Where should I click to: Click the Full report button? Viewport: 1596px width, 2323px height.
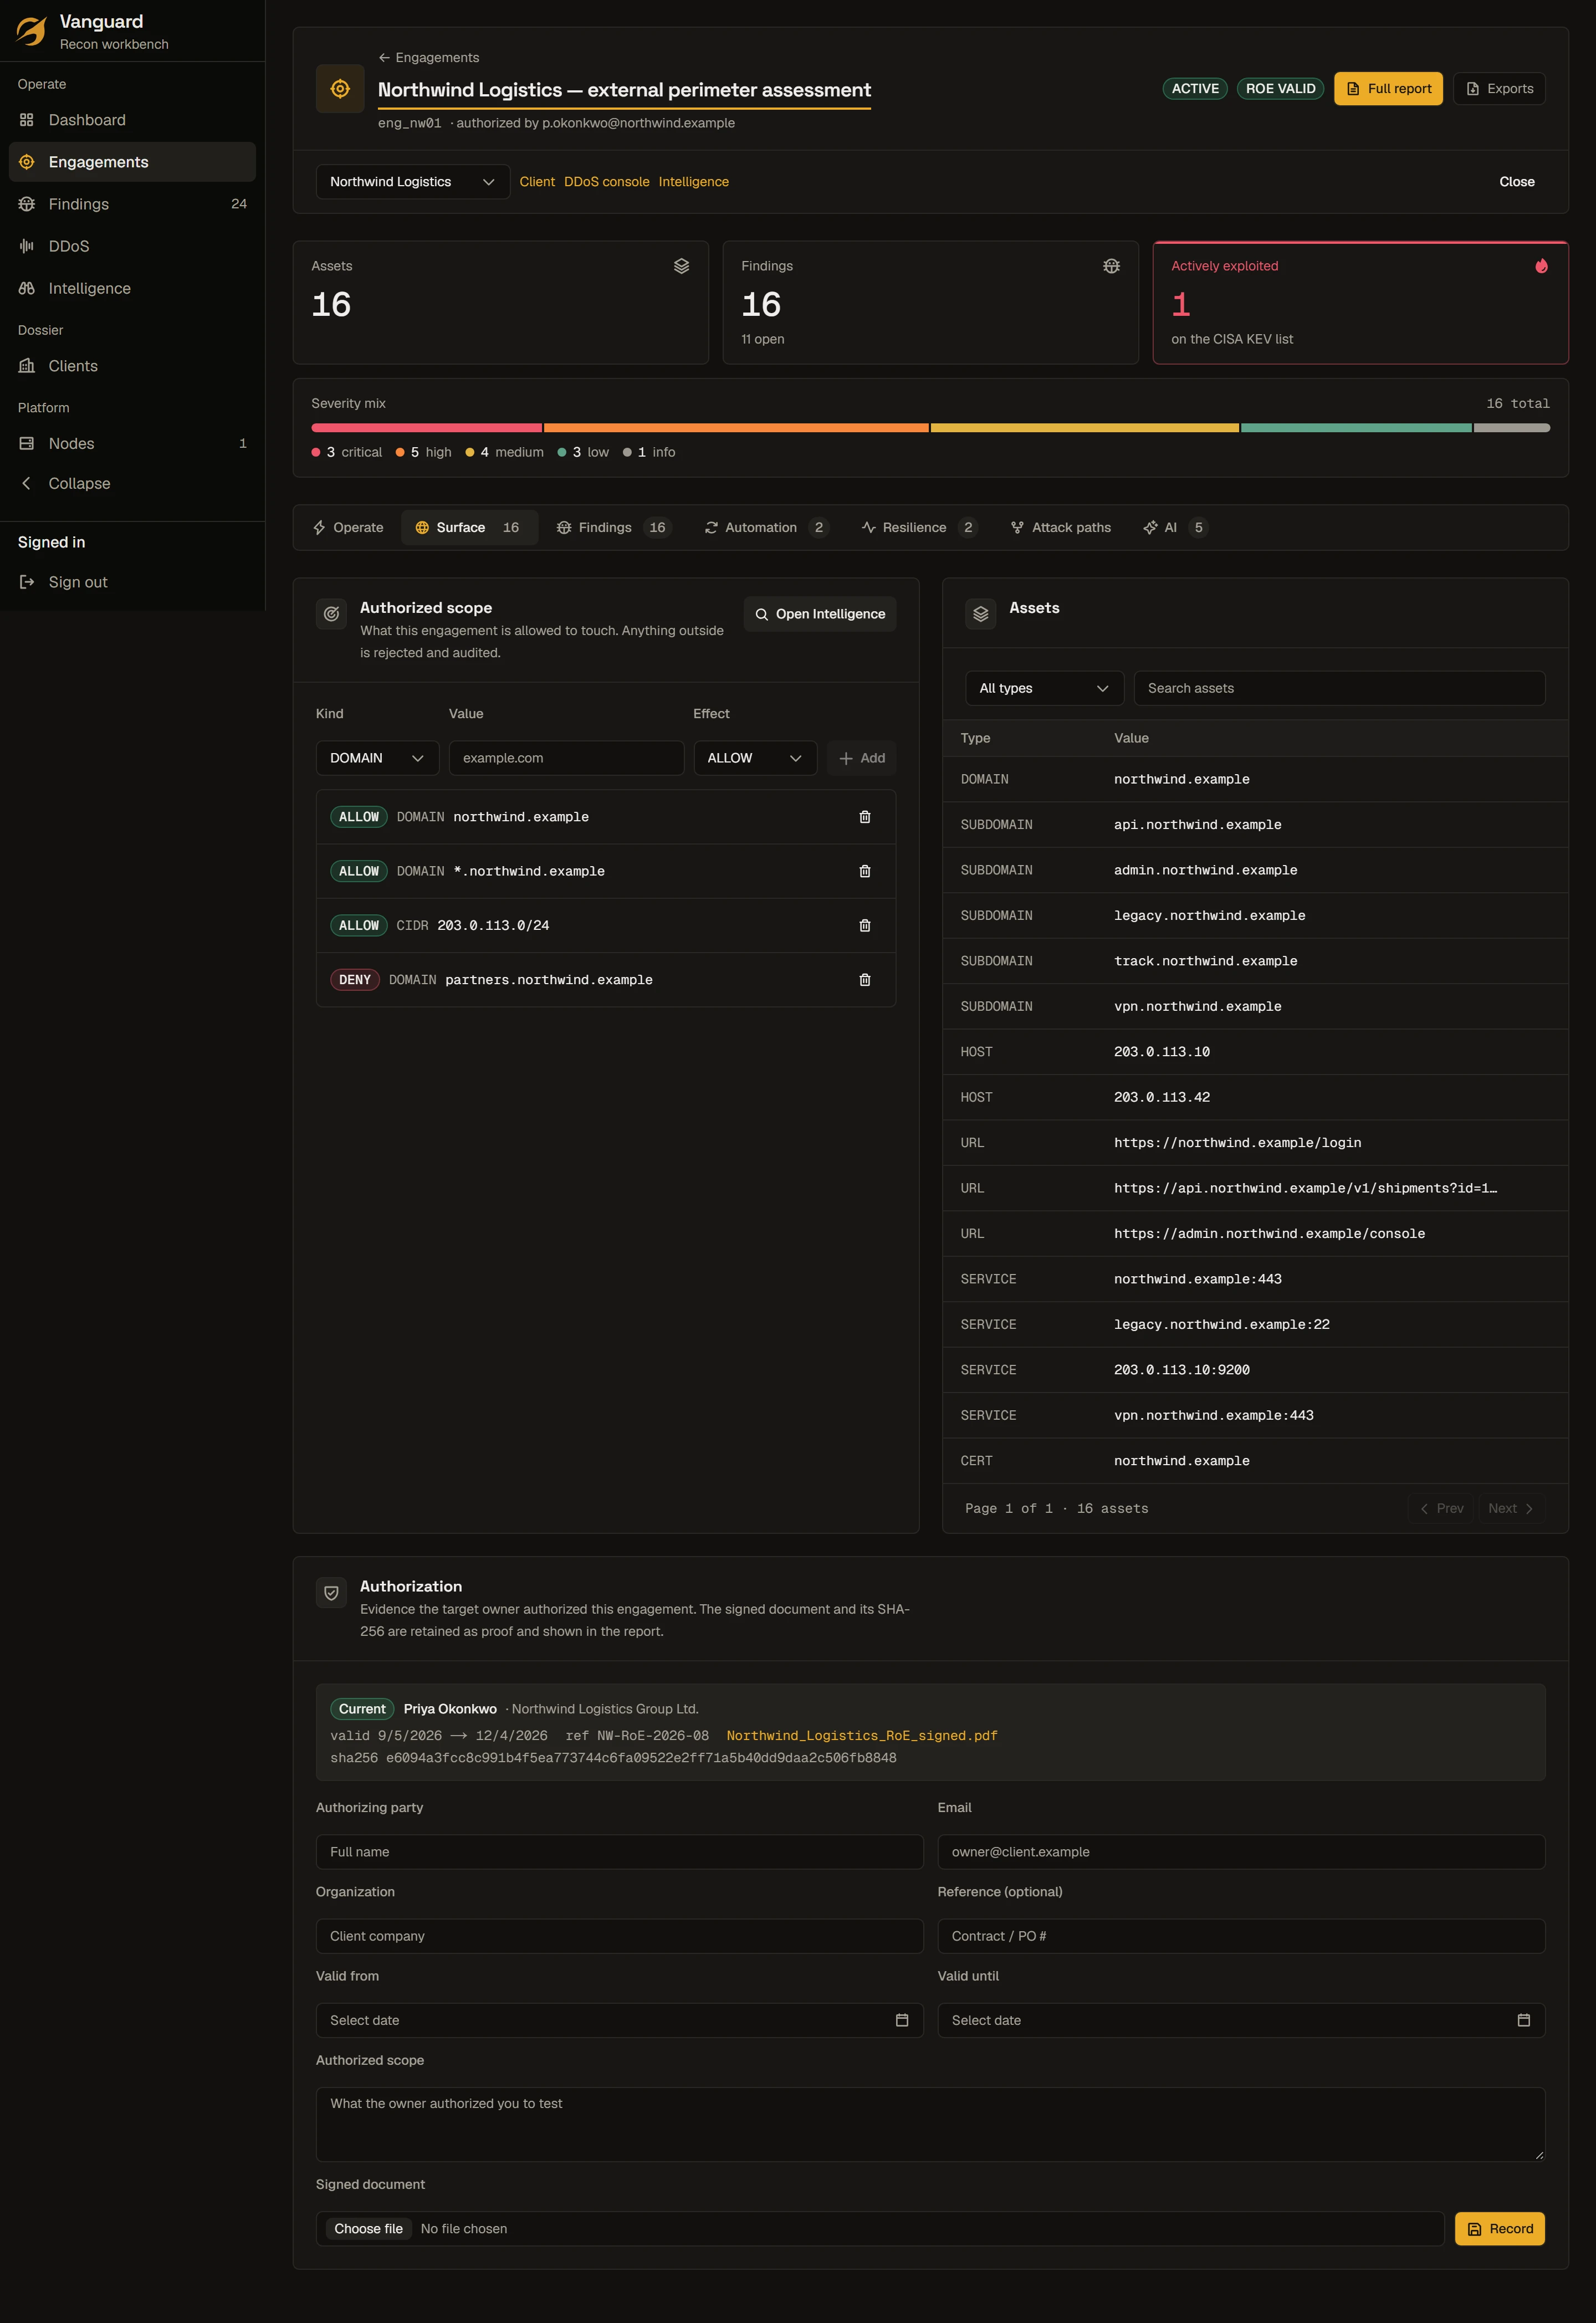1388,89
